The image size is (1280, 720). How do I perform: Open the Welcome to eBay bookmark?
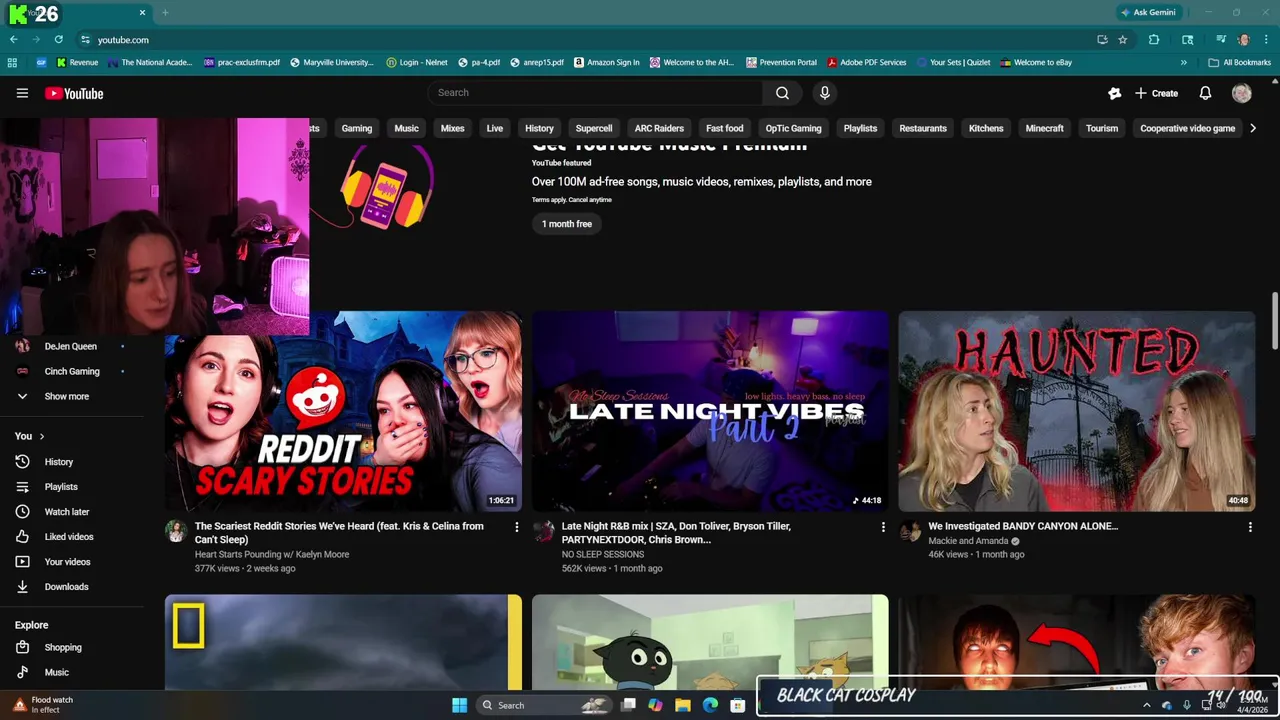[1036, 62]
